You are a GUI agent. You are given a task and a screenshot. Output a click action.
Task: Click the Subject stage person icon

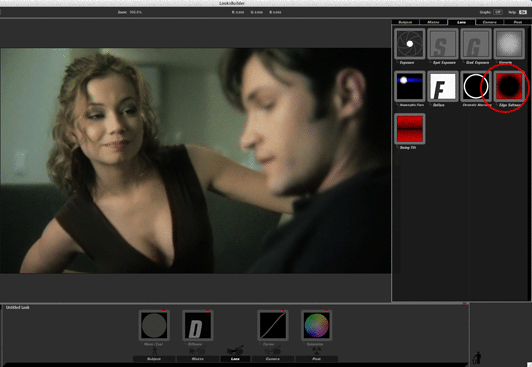click(154, 350)
